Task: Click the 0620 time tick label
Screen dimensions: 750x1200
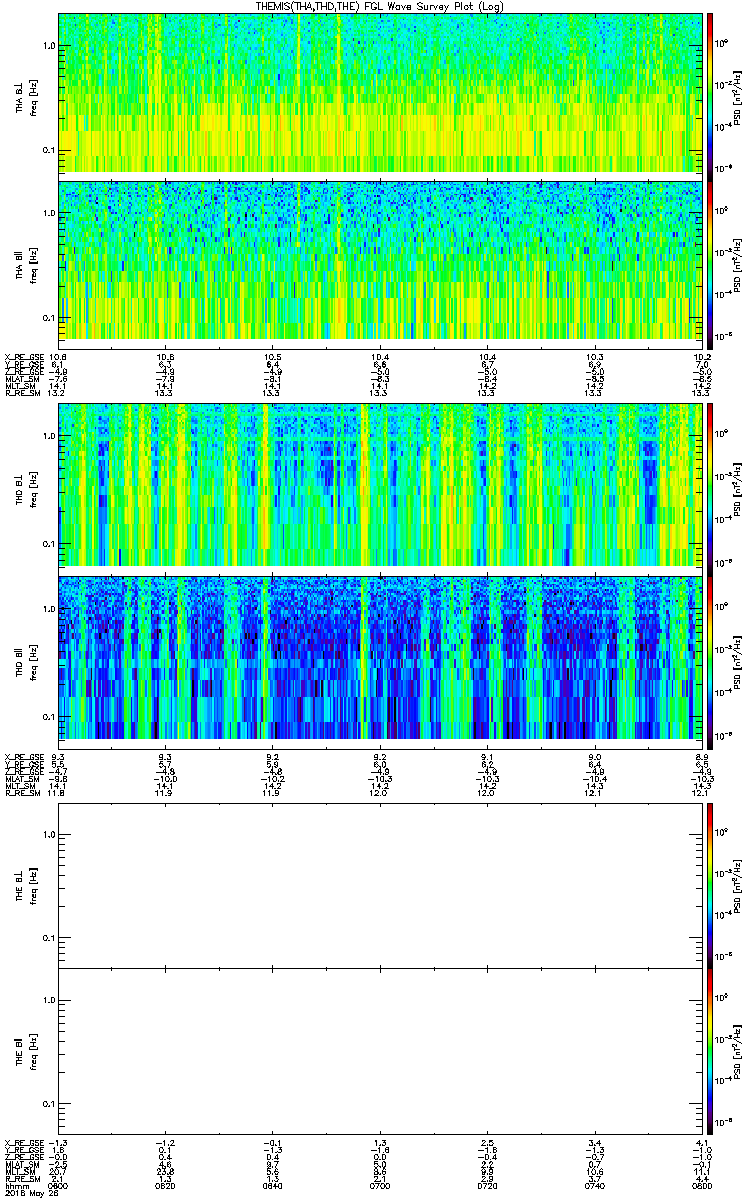Action: (x=166, y=1185)
